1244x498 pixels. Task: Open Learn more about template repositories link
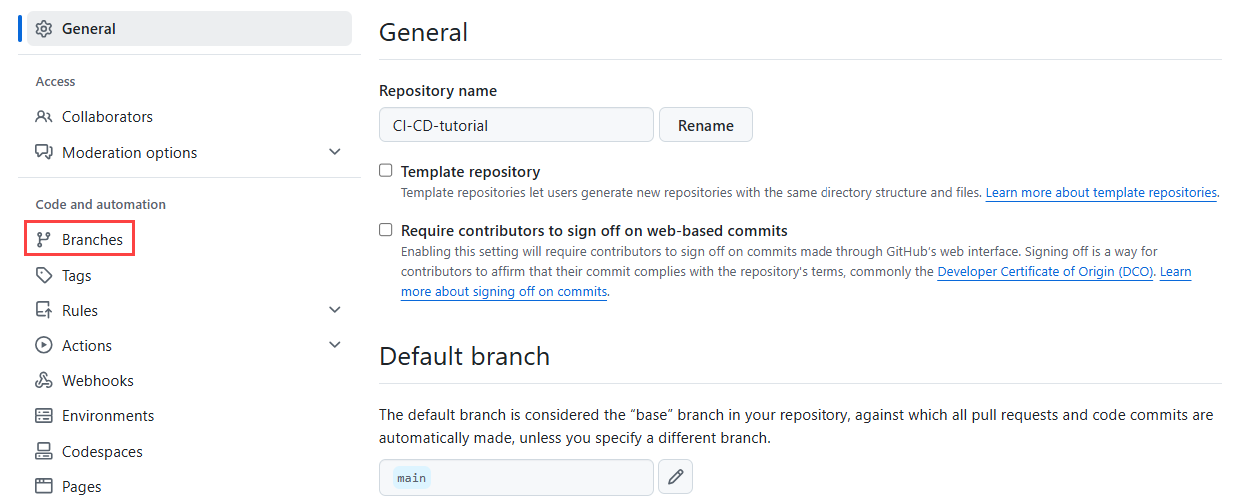pyautogui.click(x=1101, y=193)
